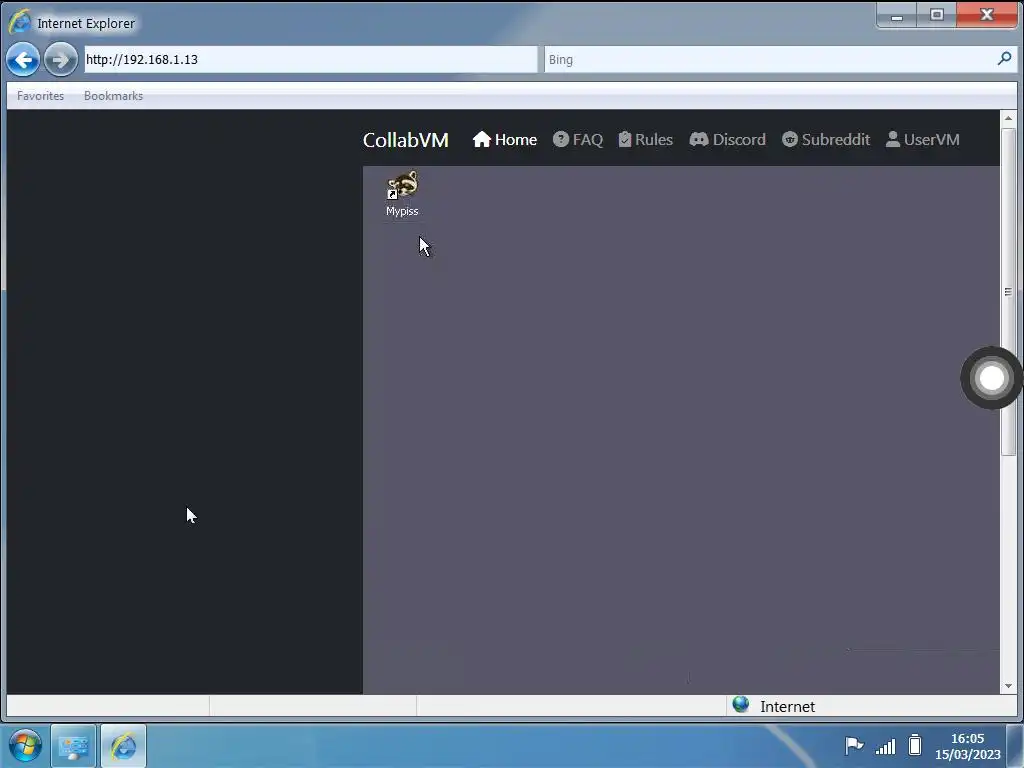Maximize the Internet Explorer window
1024x768 pixels.
(936, 14)
